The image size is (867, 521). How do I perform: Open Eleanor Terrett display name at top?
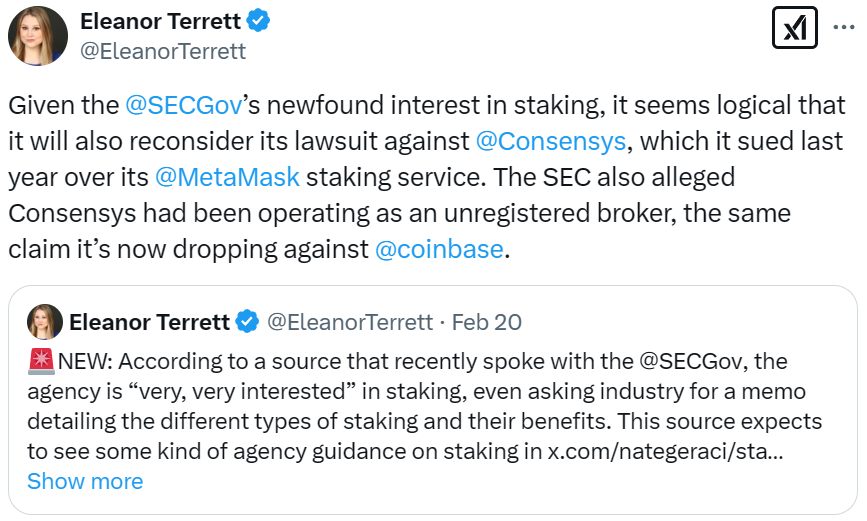pos(158,21)
